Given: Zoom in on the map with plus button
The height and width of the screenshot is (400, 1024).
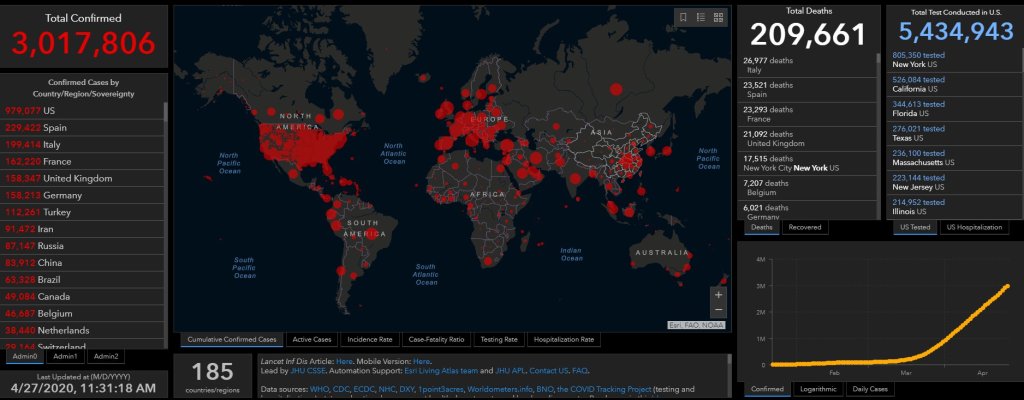Looking at the screenshot, I should click(x=718, y=295).
